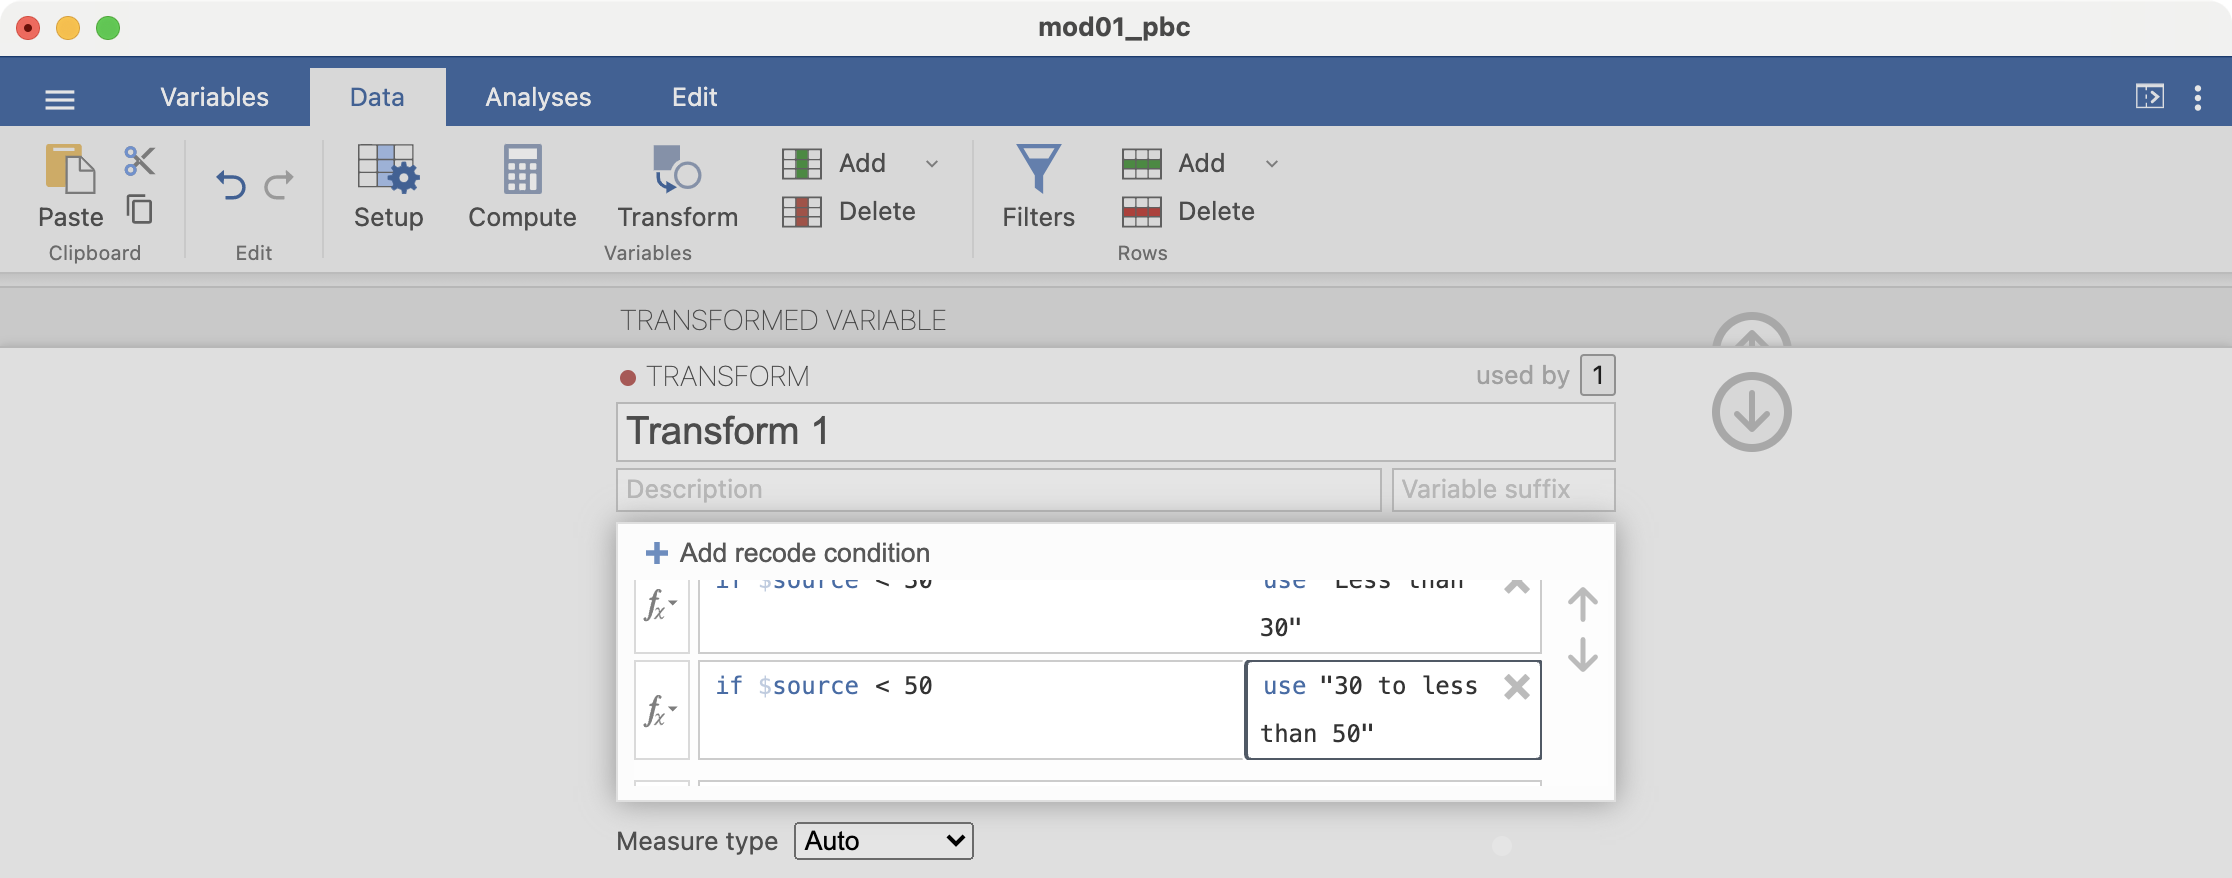
Task: Move recode condition down with arrow
Action: (x=1582, y=656)
